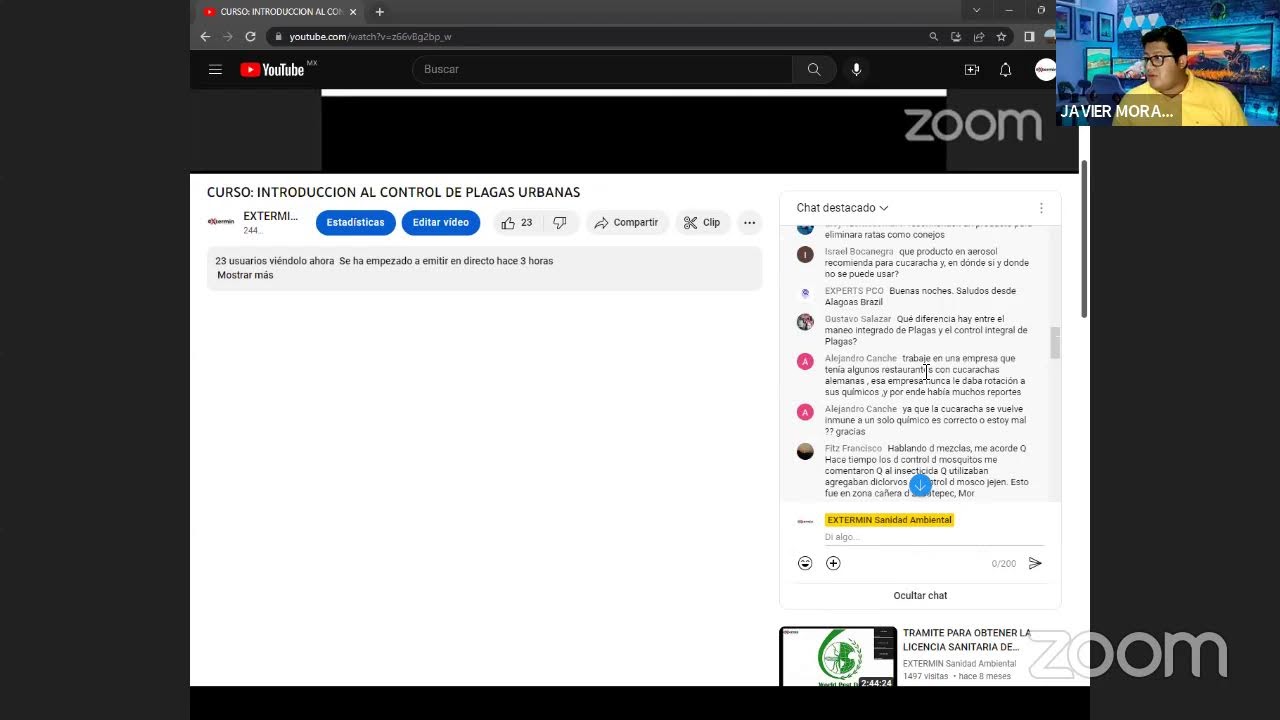
Task: View site information lock icon
Action: click(278, 37)
